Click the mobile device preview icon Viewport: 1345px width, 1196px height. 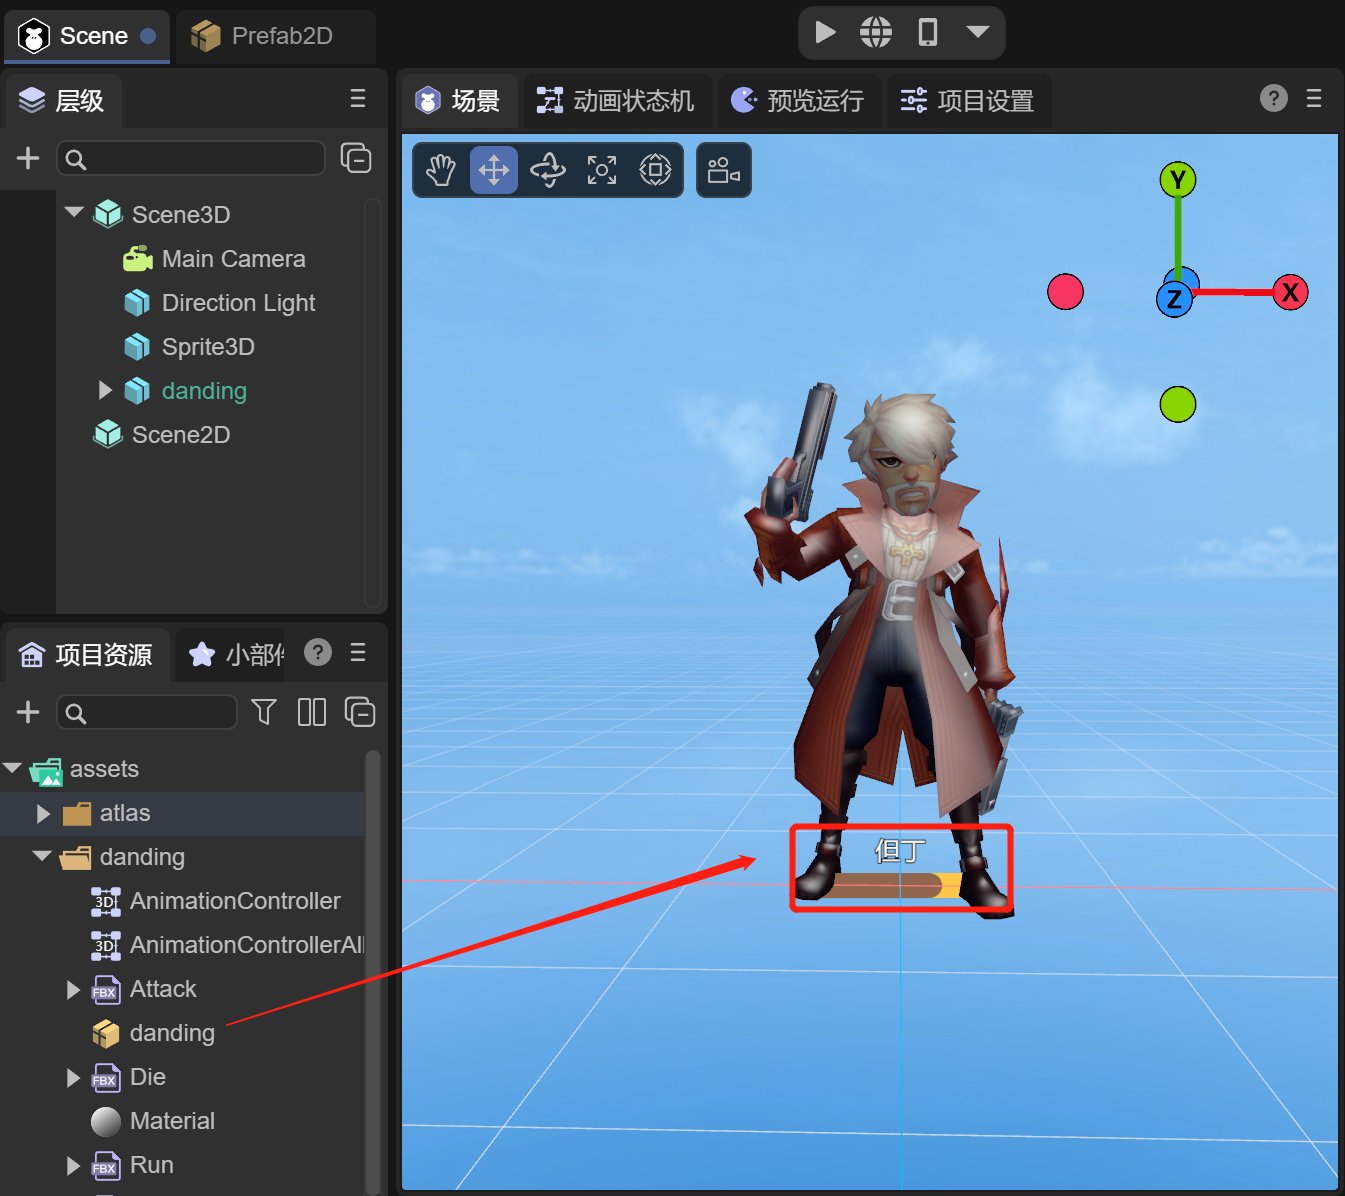(928, 33)
